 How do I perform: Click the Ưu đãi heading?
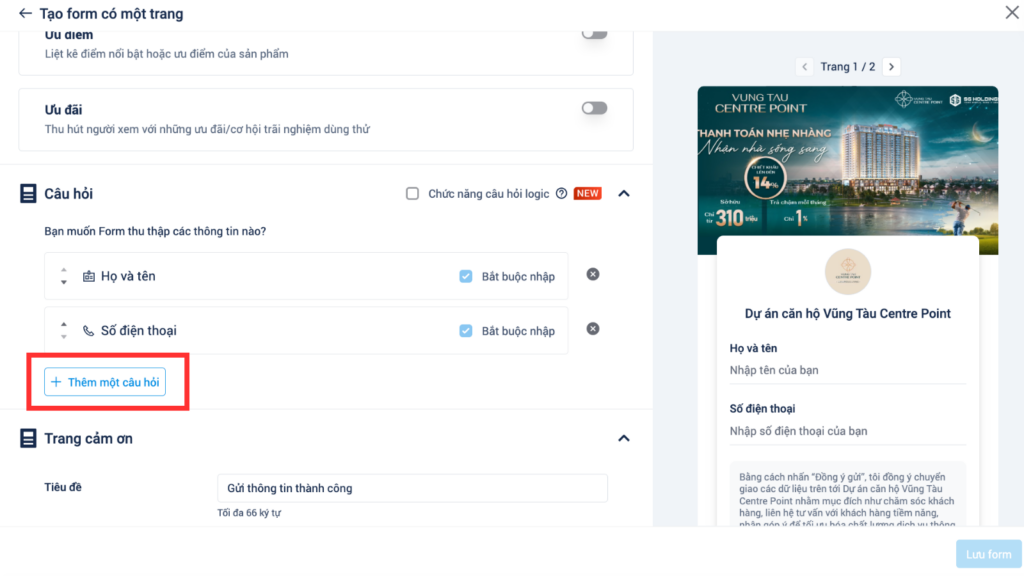click(63, 110)
